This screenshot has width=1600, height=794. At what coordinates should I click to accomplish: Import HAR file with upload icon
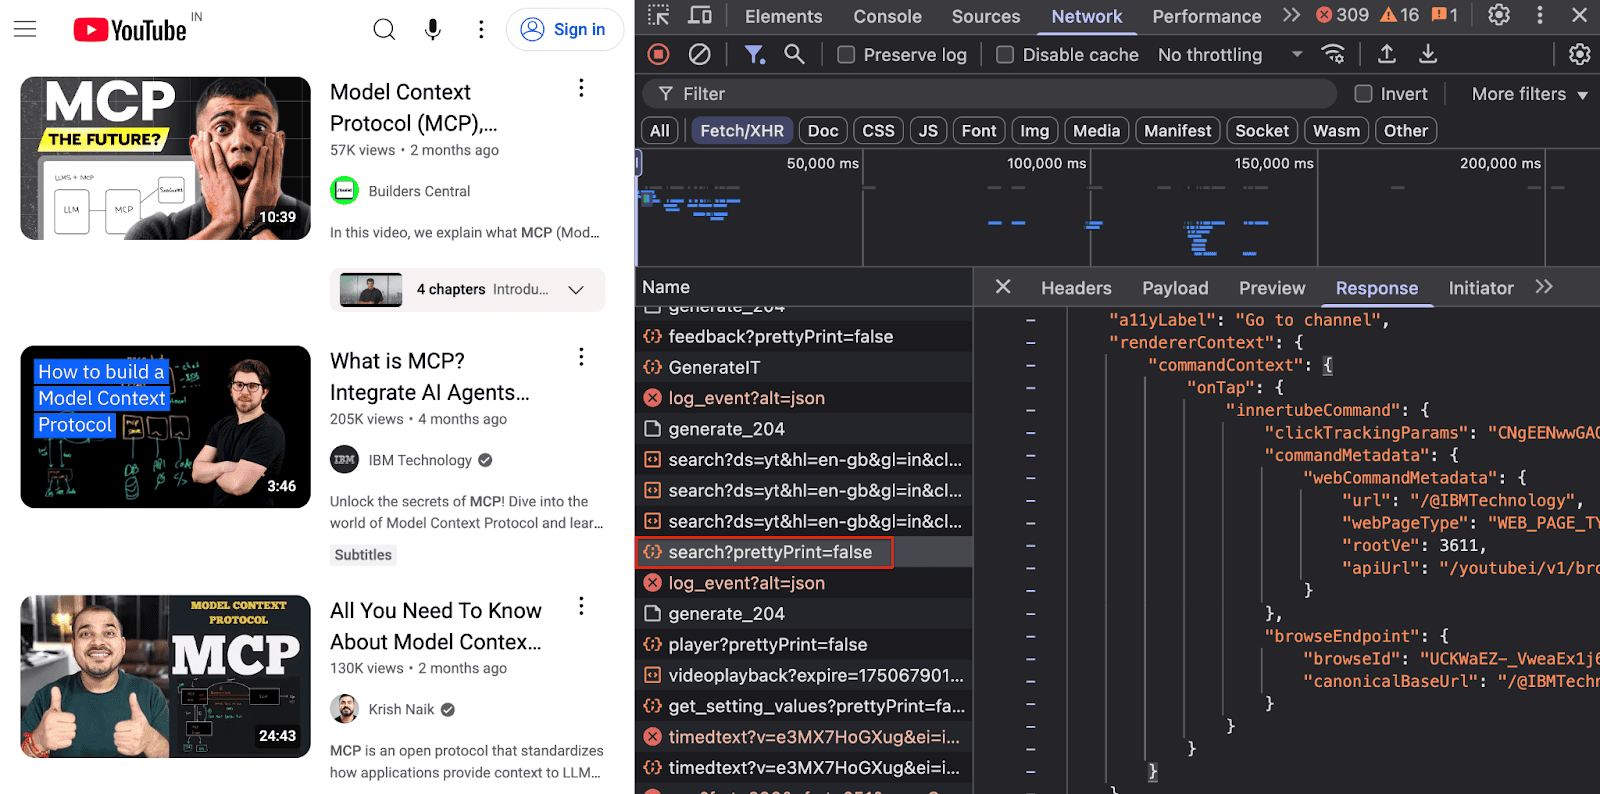[1387, 54]
